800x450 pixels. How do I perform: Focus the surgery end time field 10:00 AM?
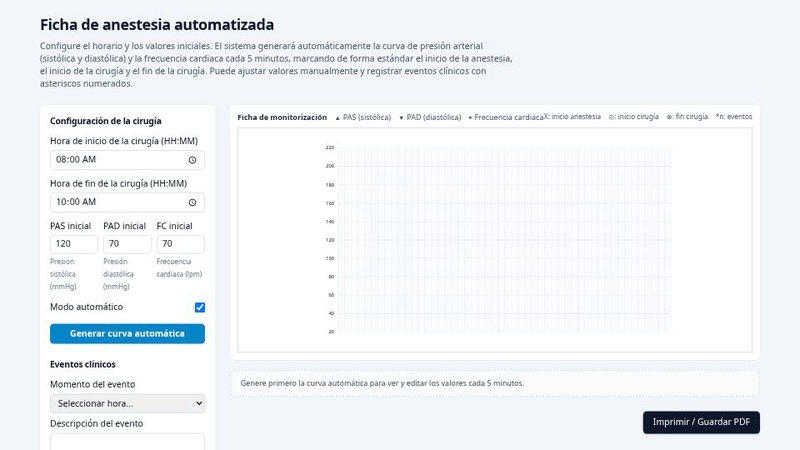pos(128,202)
